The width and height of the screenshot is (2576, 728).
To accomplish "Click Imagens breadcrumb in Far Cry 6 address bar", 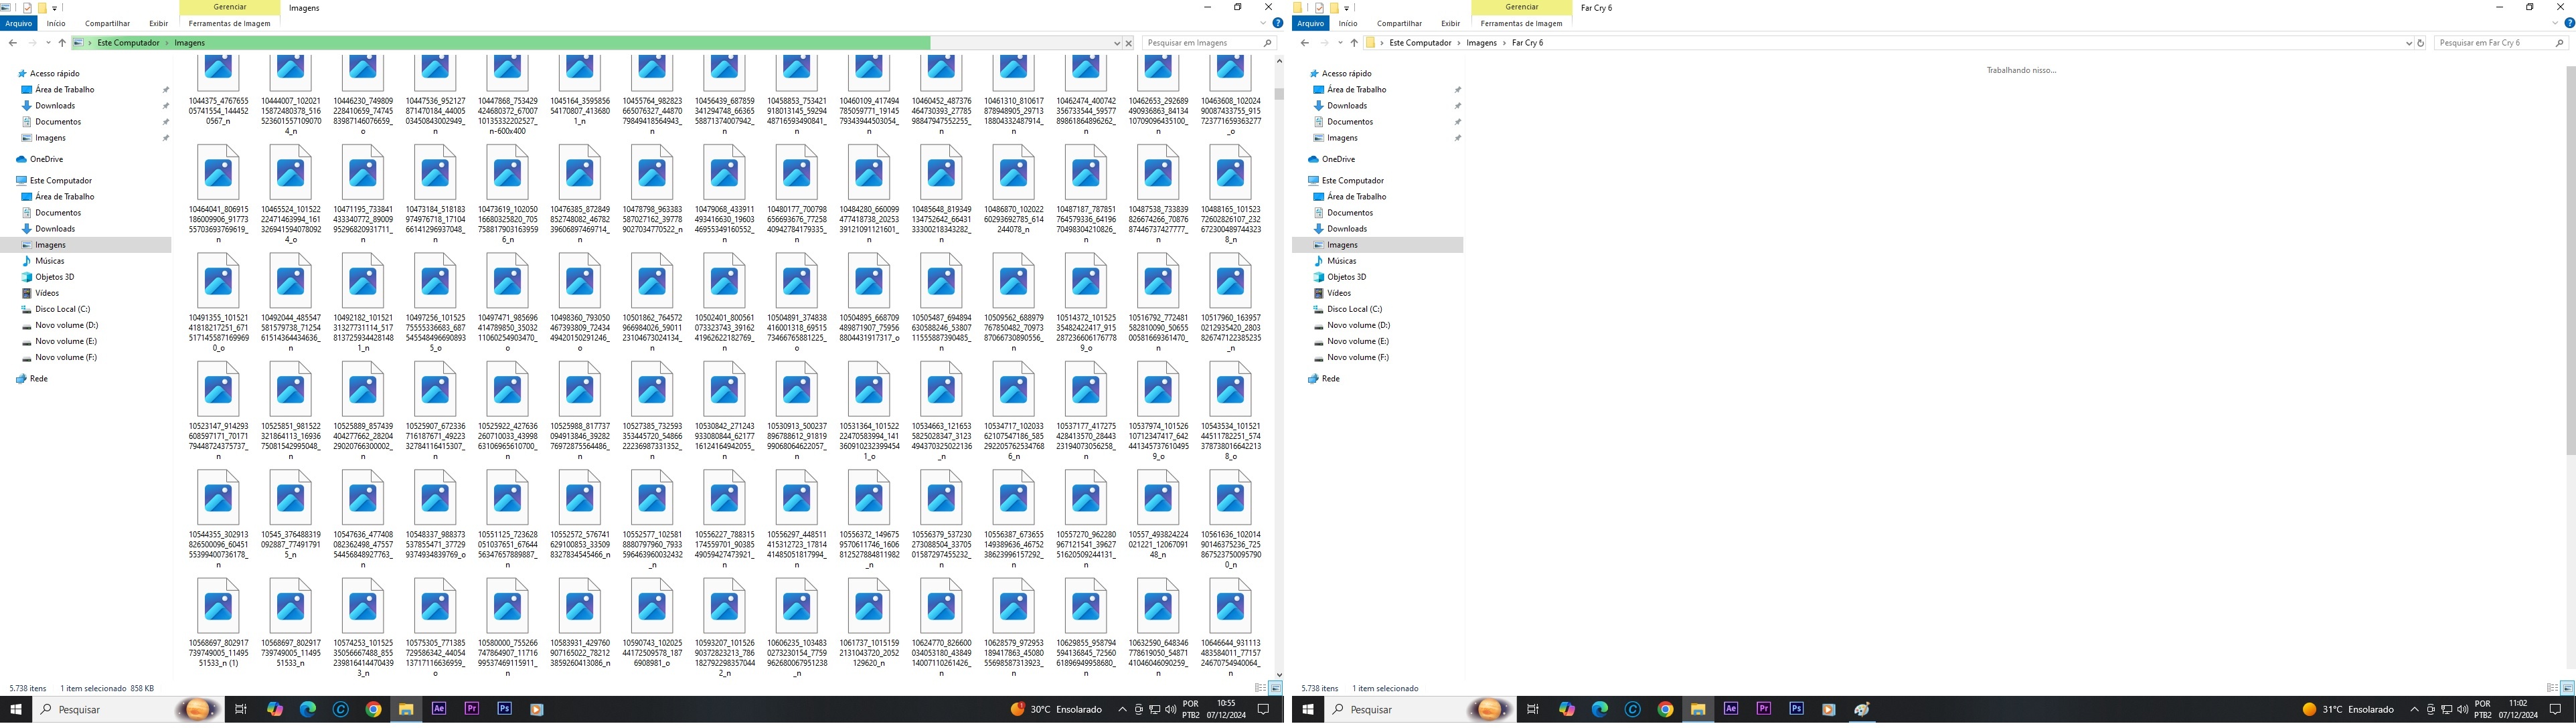I will coord(1481,43).
